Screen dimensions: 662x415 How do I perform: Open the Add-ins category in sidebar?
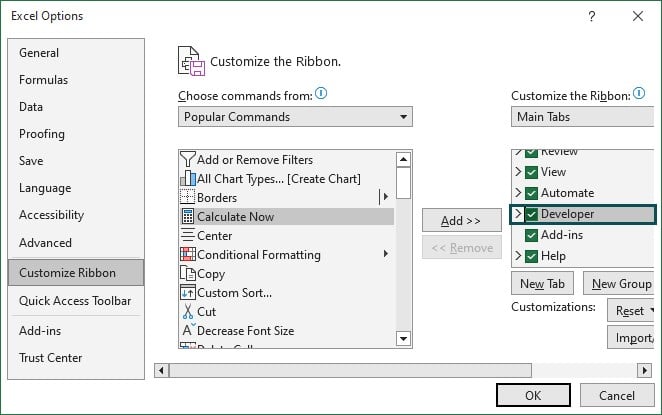click(76, 331)
